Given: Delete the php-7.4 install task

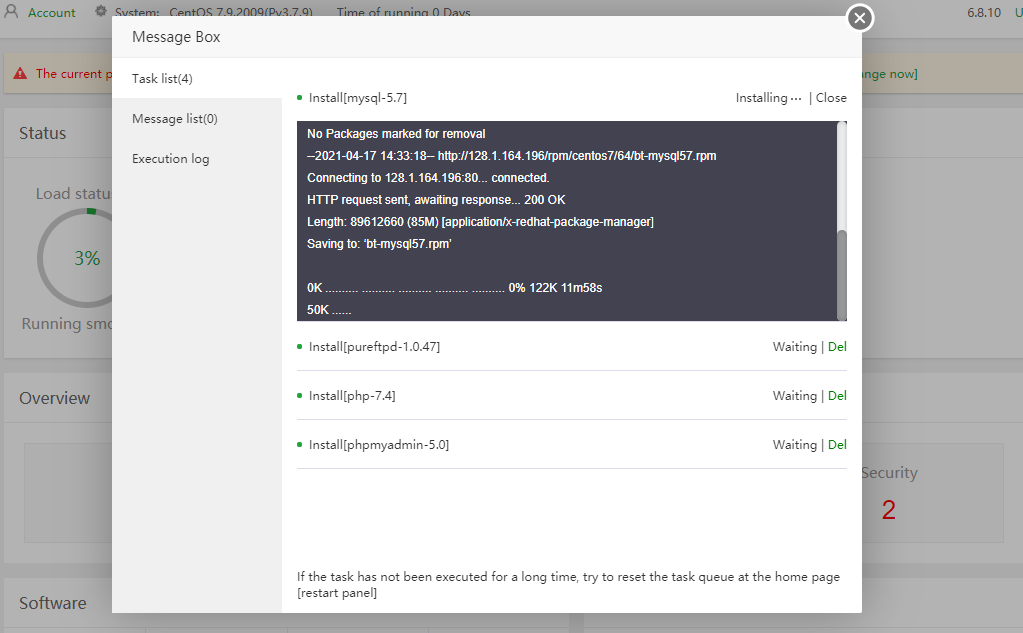Looking at the screenshot, I should click(837, 396).
